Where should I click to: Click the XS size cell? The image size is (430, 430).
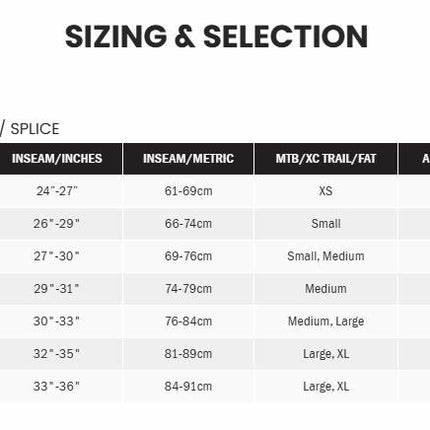326,191
